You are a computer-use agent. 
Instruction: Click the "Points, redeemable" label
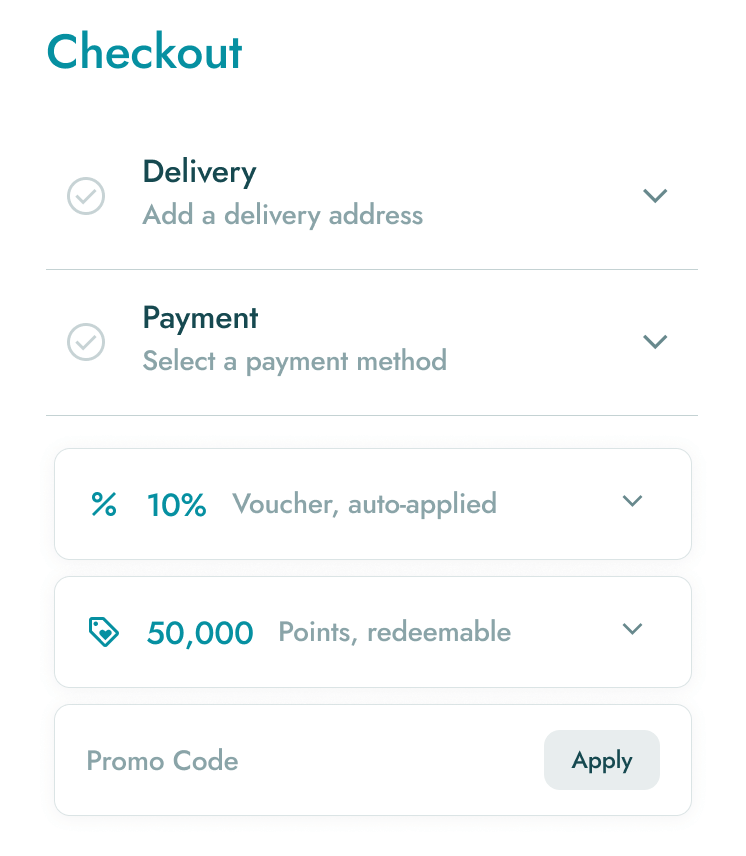pyautogui.click(x=395, y=632)
